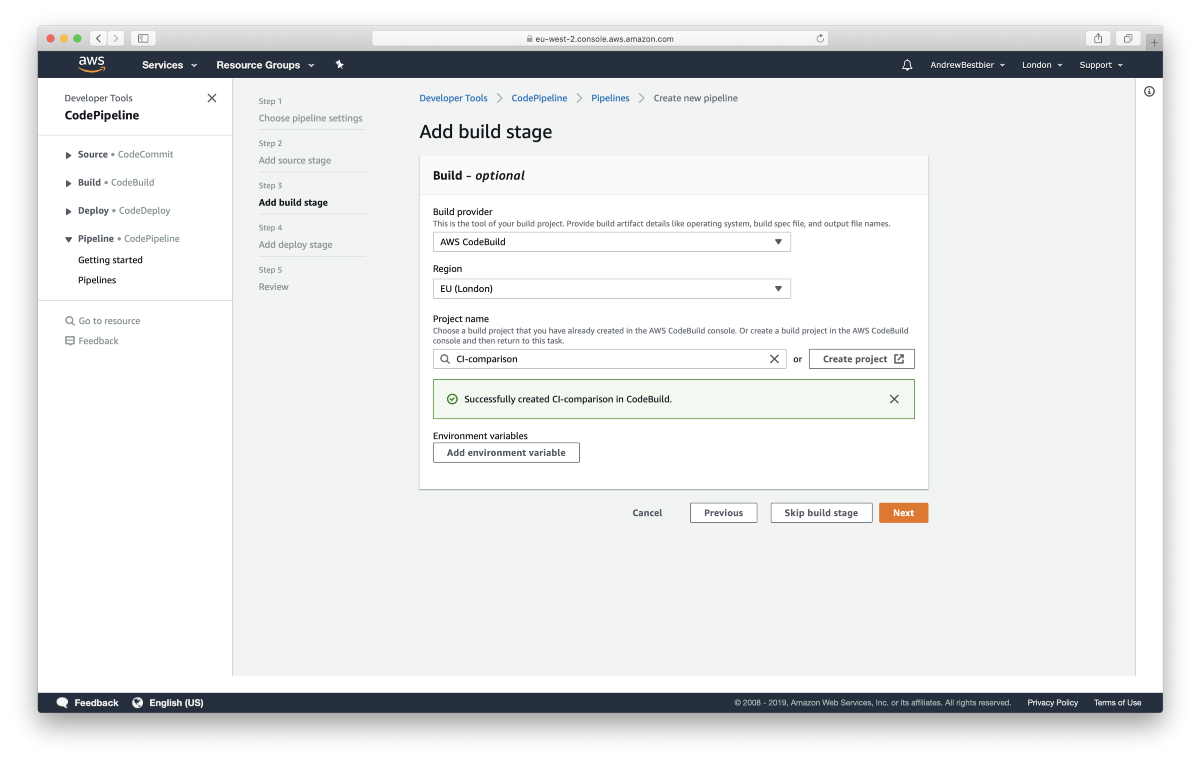Click Safari address bar
The image size is (1200, 762).
tap(601, 39)
